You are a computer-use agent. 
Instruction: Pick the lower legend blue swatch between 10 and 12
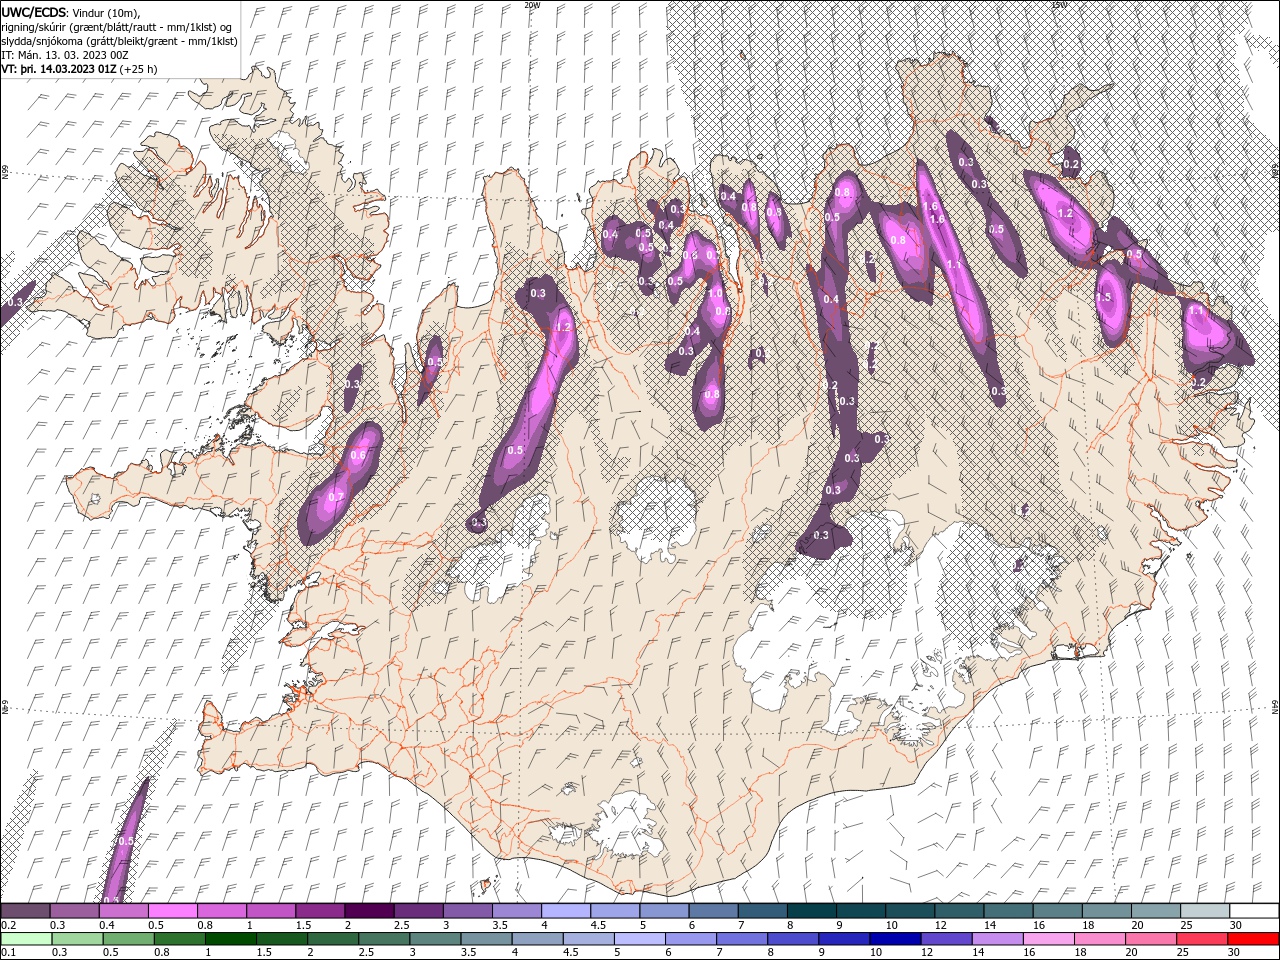point(893,939)
